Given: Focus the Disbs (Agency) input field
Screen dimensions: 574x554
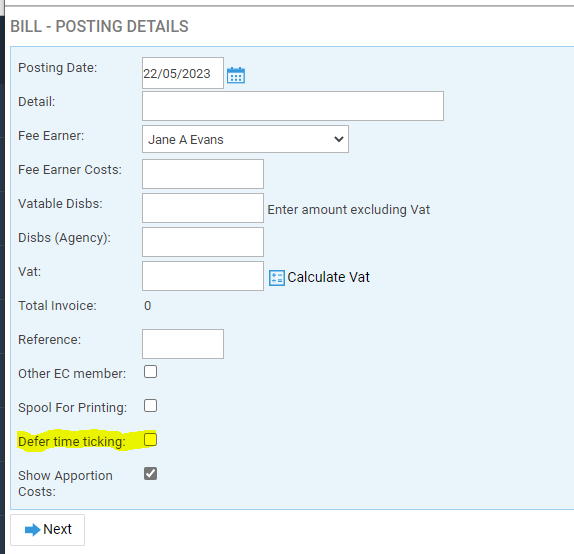Looking at the screenshot, I should (x=203, y=242).
